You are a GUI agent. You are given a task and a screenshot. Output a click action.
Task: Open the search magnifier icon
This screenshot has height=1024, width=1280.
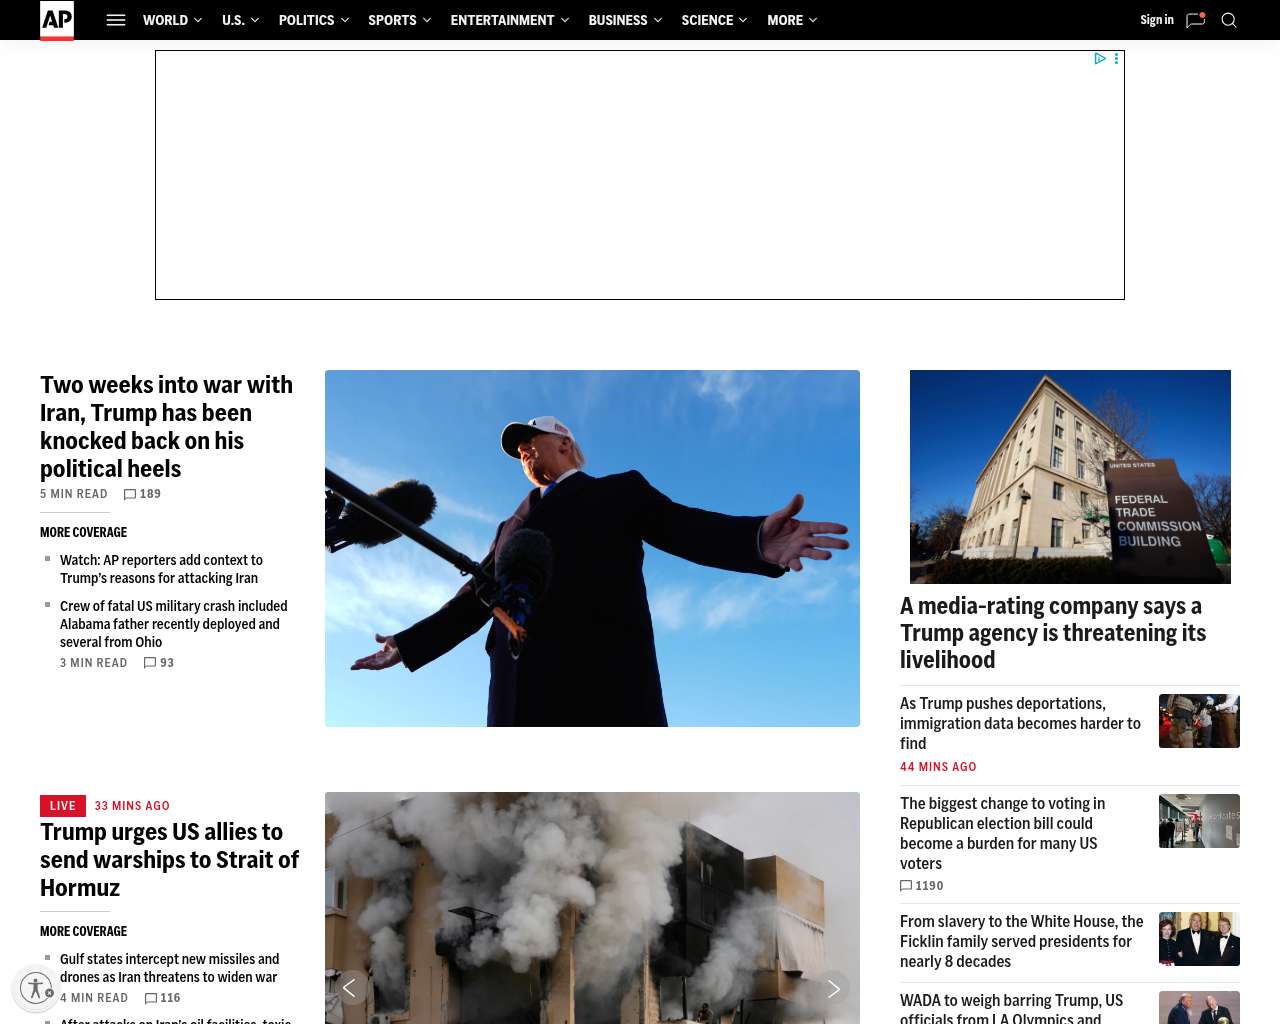(1229, 20)
